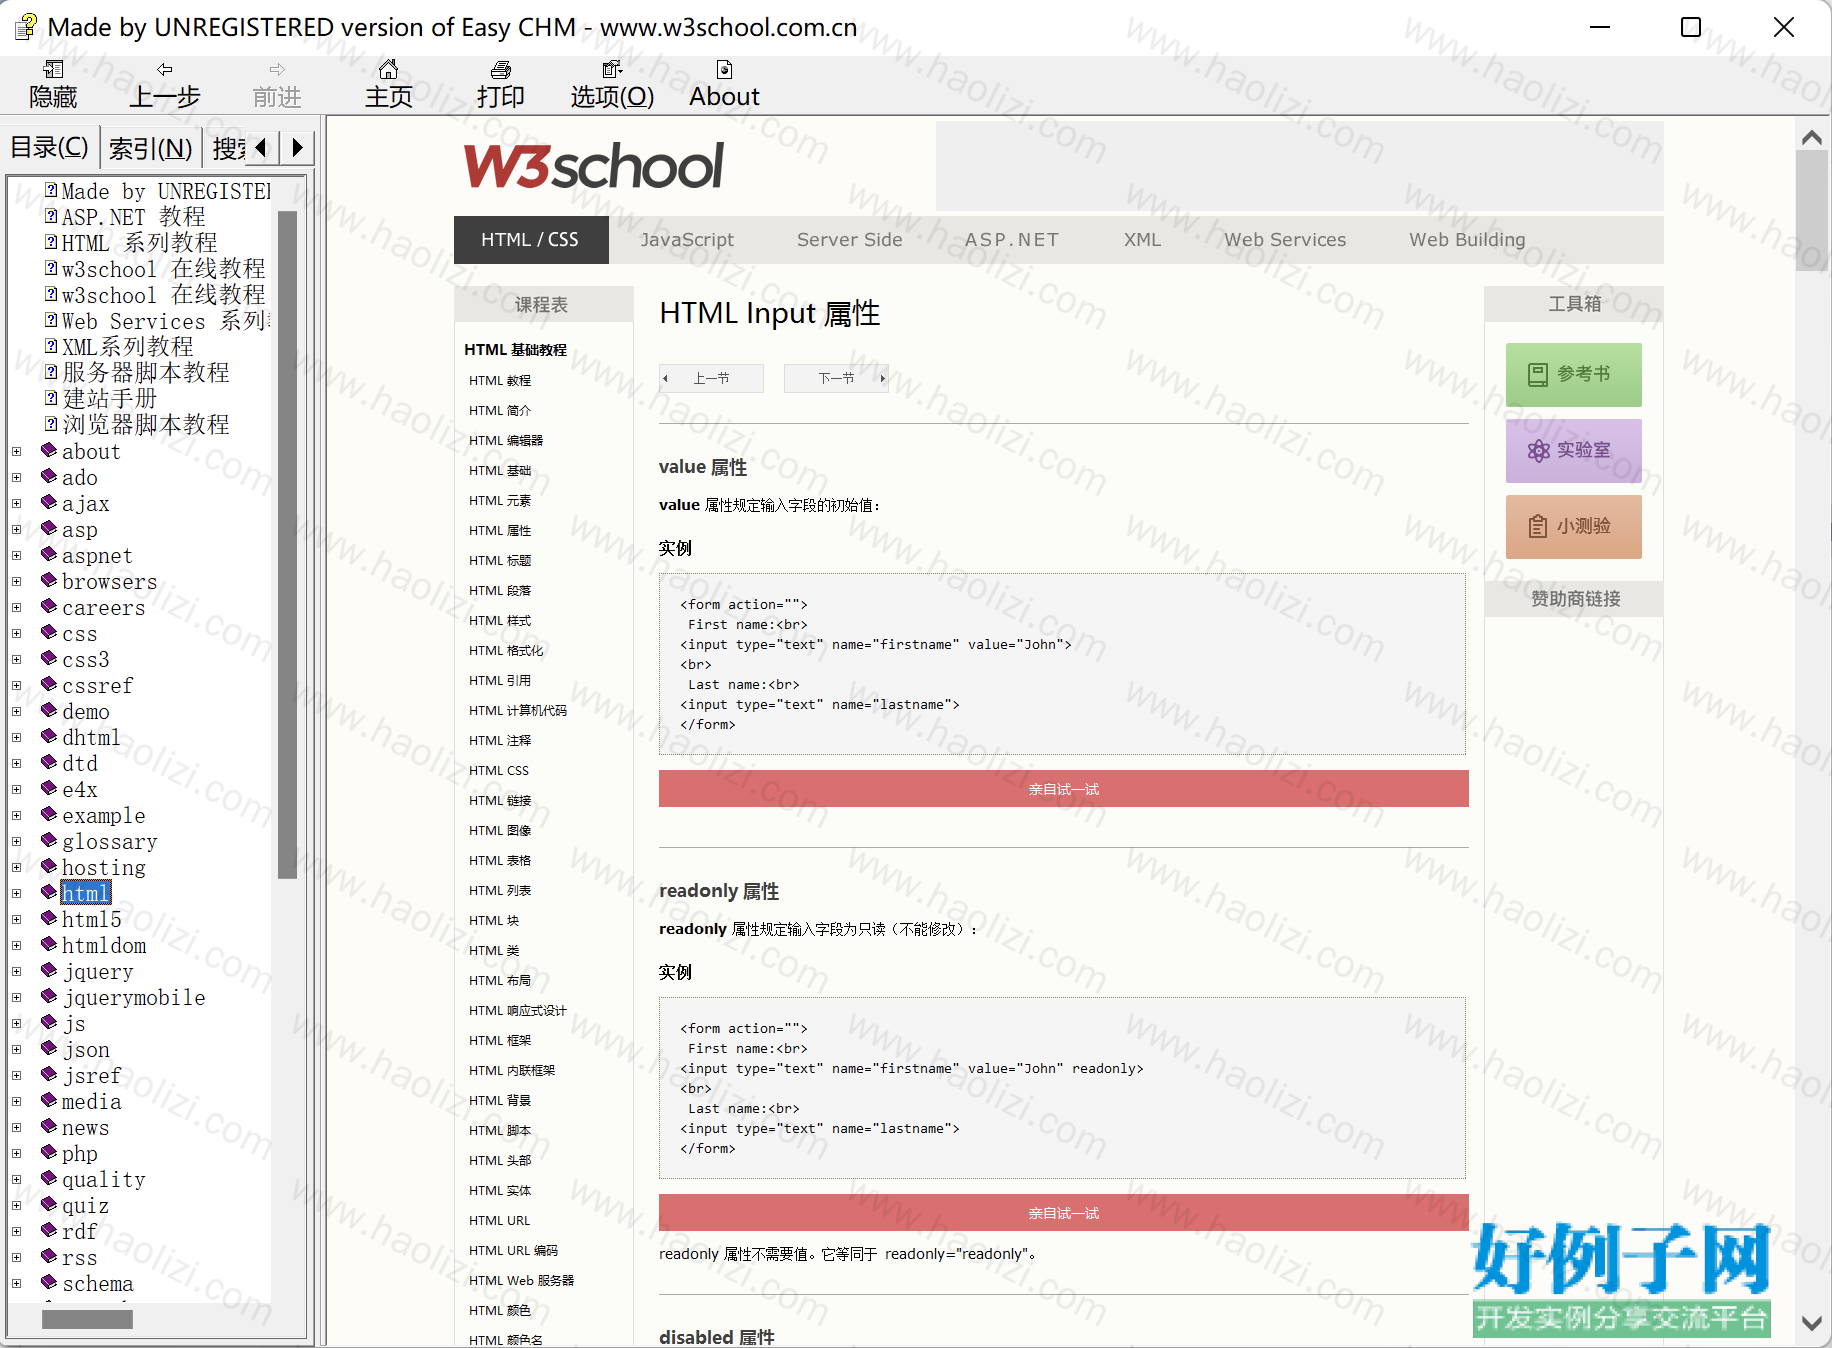Screen dimensions: 1832x1348
Task: Open the JavaScript navigation tab
Action: (687, 240)
